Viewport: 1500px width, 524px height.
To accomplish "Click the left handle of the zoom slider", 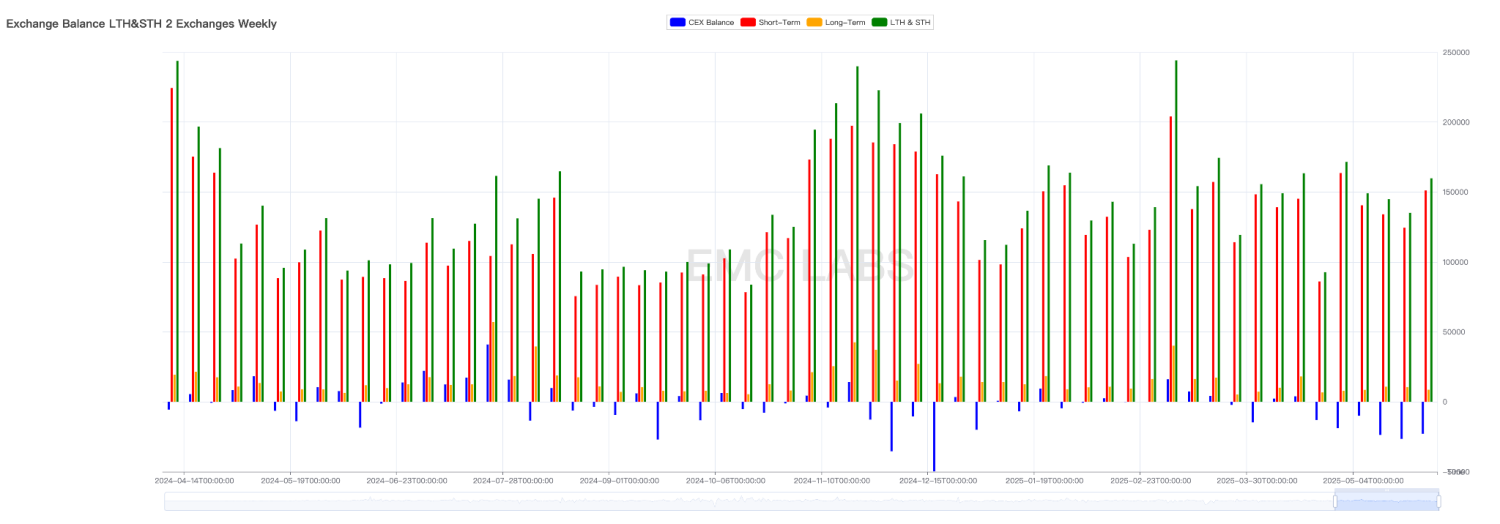I will pos(1335,501).
